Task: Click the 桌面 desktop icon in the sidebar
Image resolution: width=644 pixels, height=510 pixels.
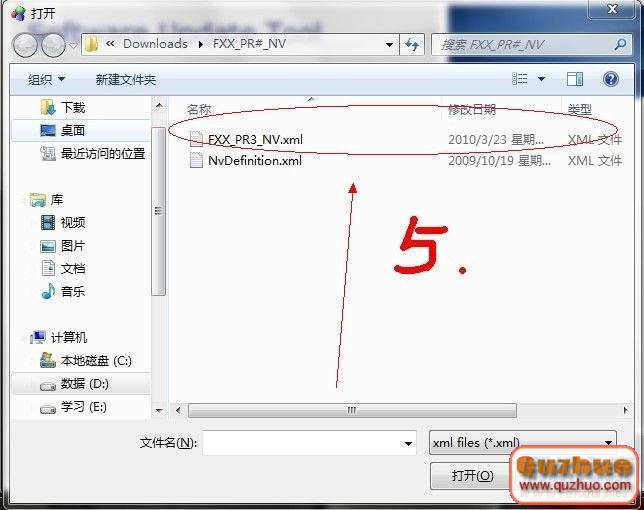Action: pos(48,131)
